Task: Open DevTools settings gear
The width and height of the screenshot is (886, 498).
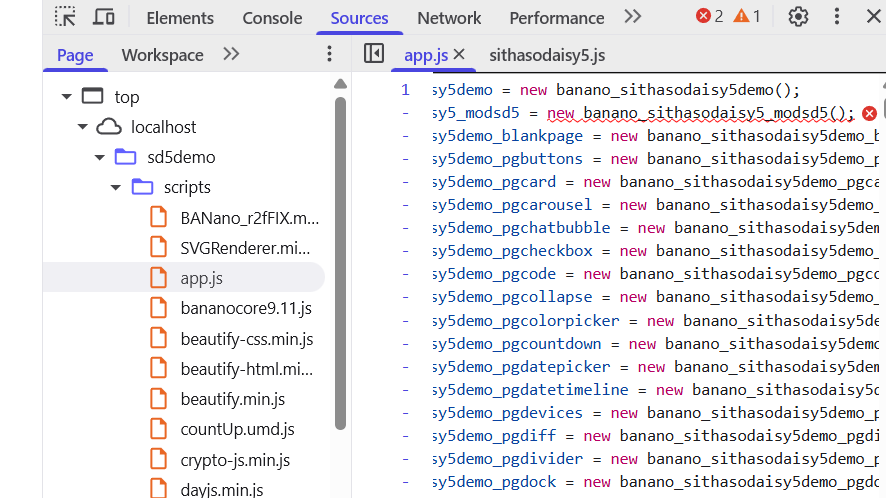Action: (x=798, y=17)
